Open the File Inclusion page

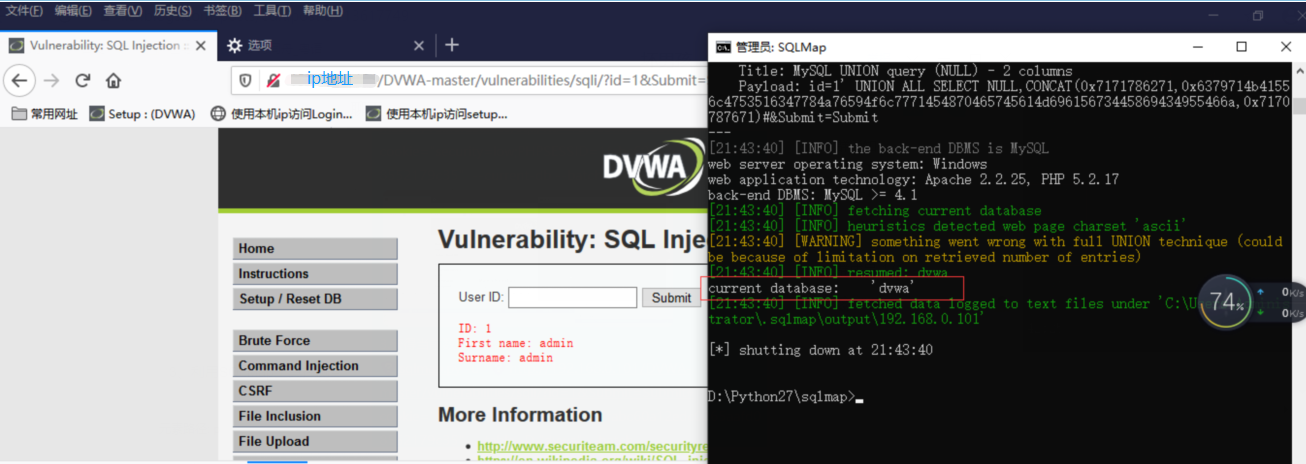coord(315,416)
